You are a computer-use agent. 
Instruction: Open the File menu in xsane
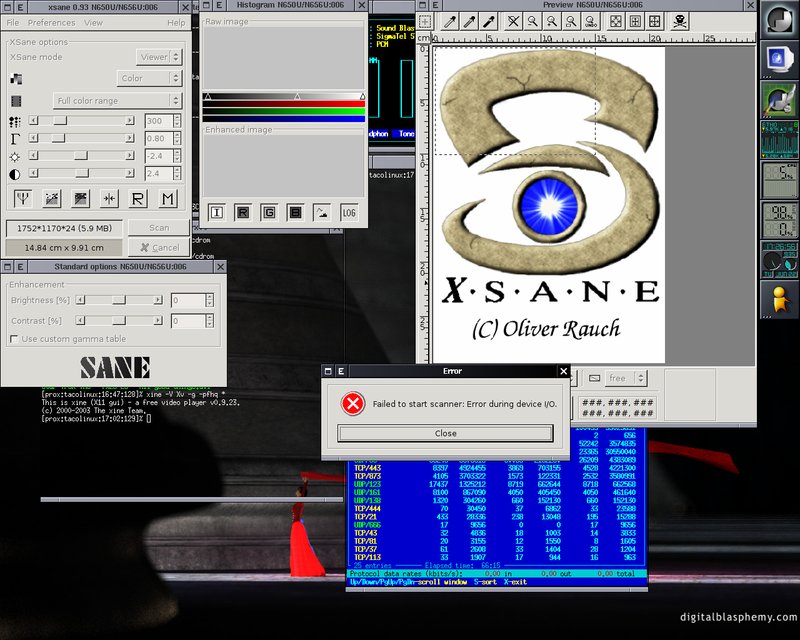(x=13, y=22)
